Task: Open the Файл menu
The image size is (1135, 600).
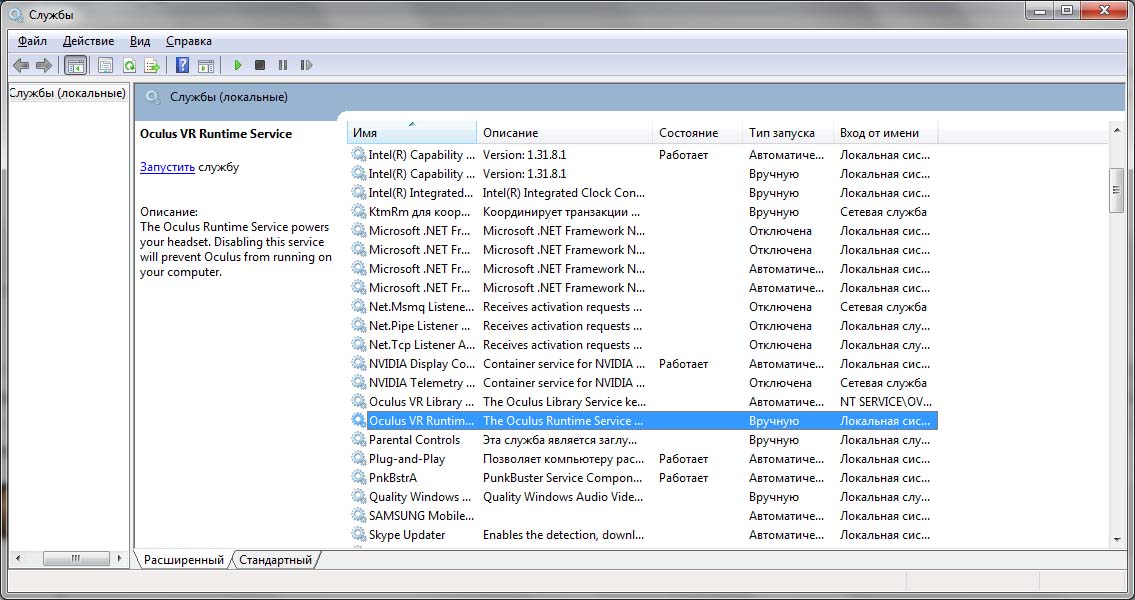Action: coord(32,41)
